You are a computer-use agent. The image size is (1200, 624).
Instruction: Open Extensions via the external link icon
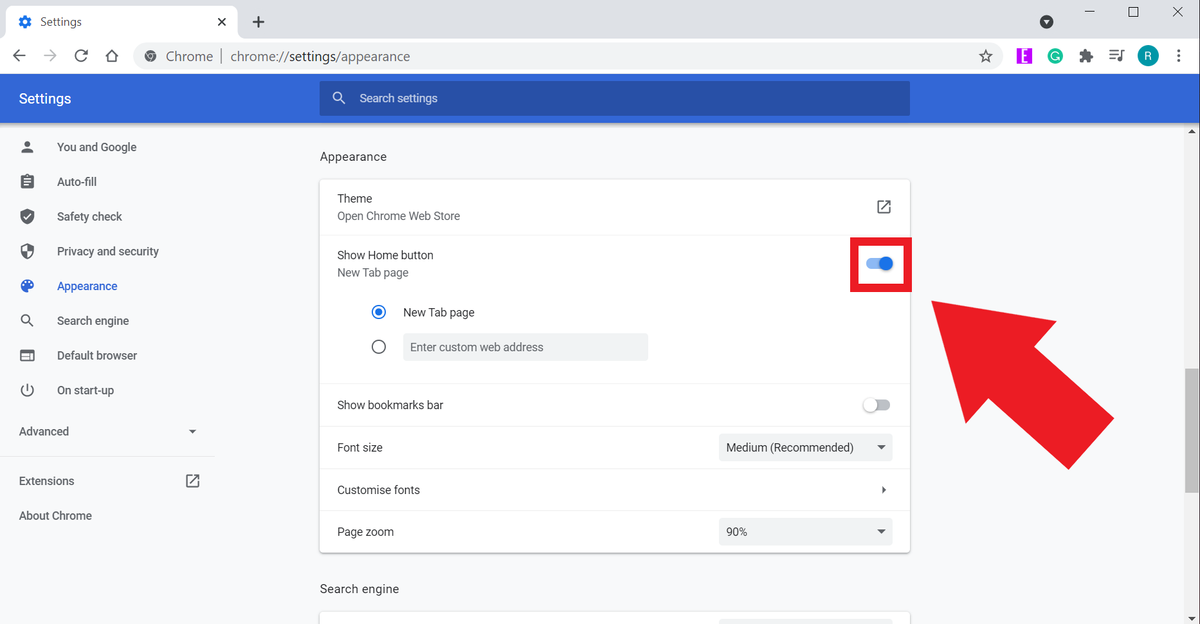click(x=191, y=480)
